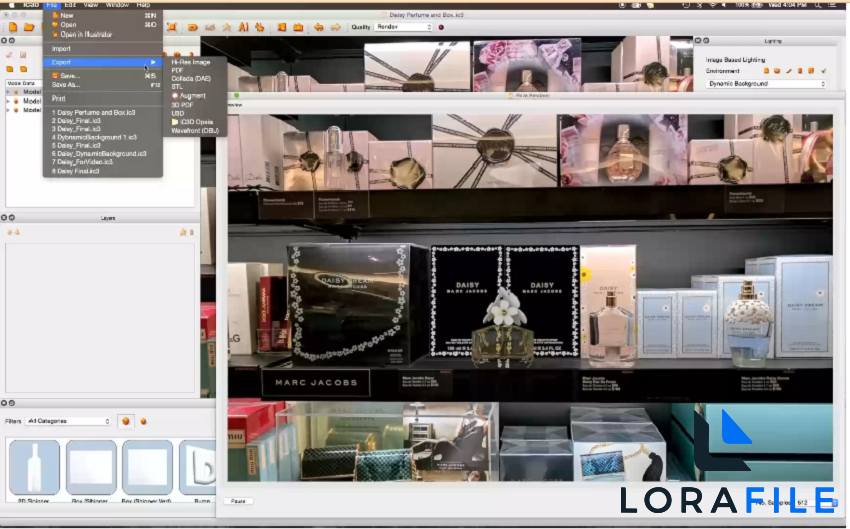The image size is (850, 529).
Task: Click the orange arrow icon after frame icon
Action: [x=192, y=27]
